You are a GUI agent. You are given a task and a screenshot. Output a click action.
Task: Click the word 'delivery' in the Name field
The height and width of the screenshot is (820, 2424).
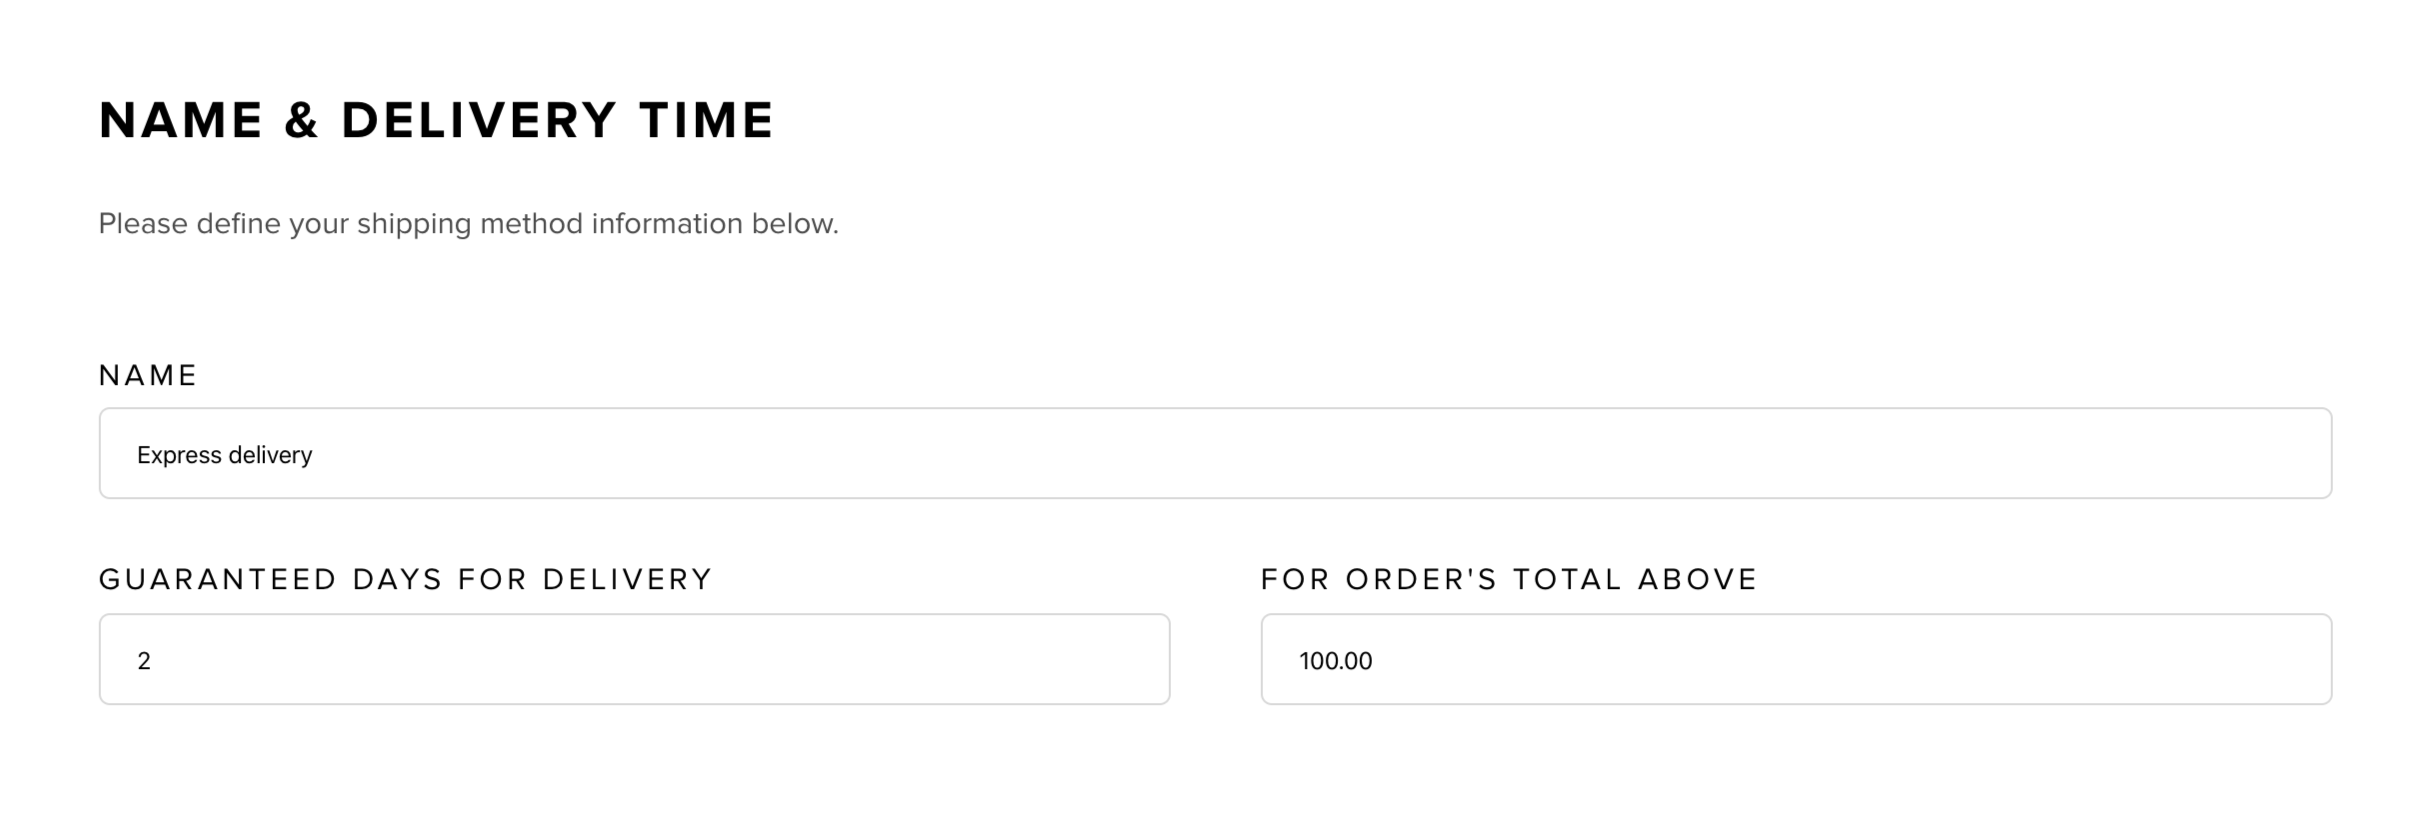click(x=270, y=455)
